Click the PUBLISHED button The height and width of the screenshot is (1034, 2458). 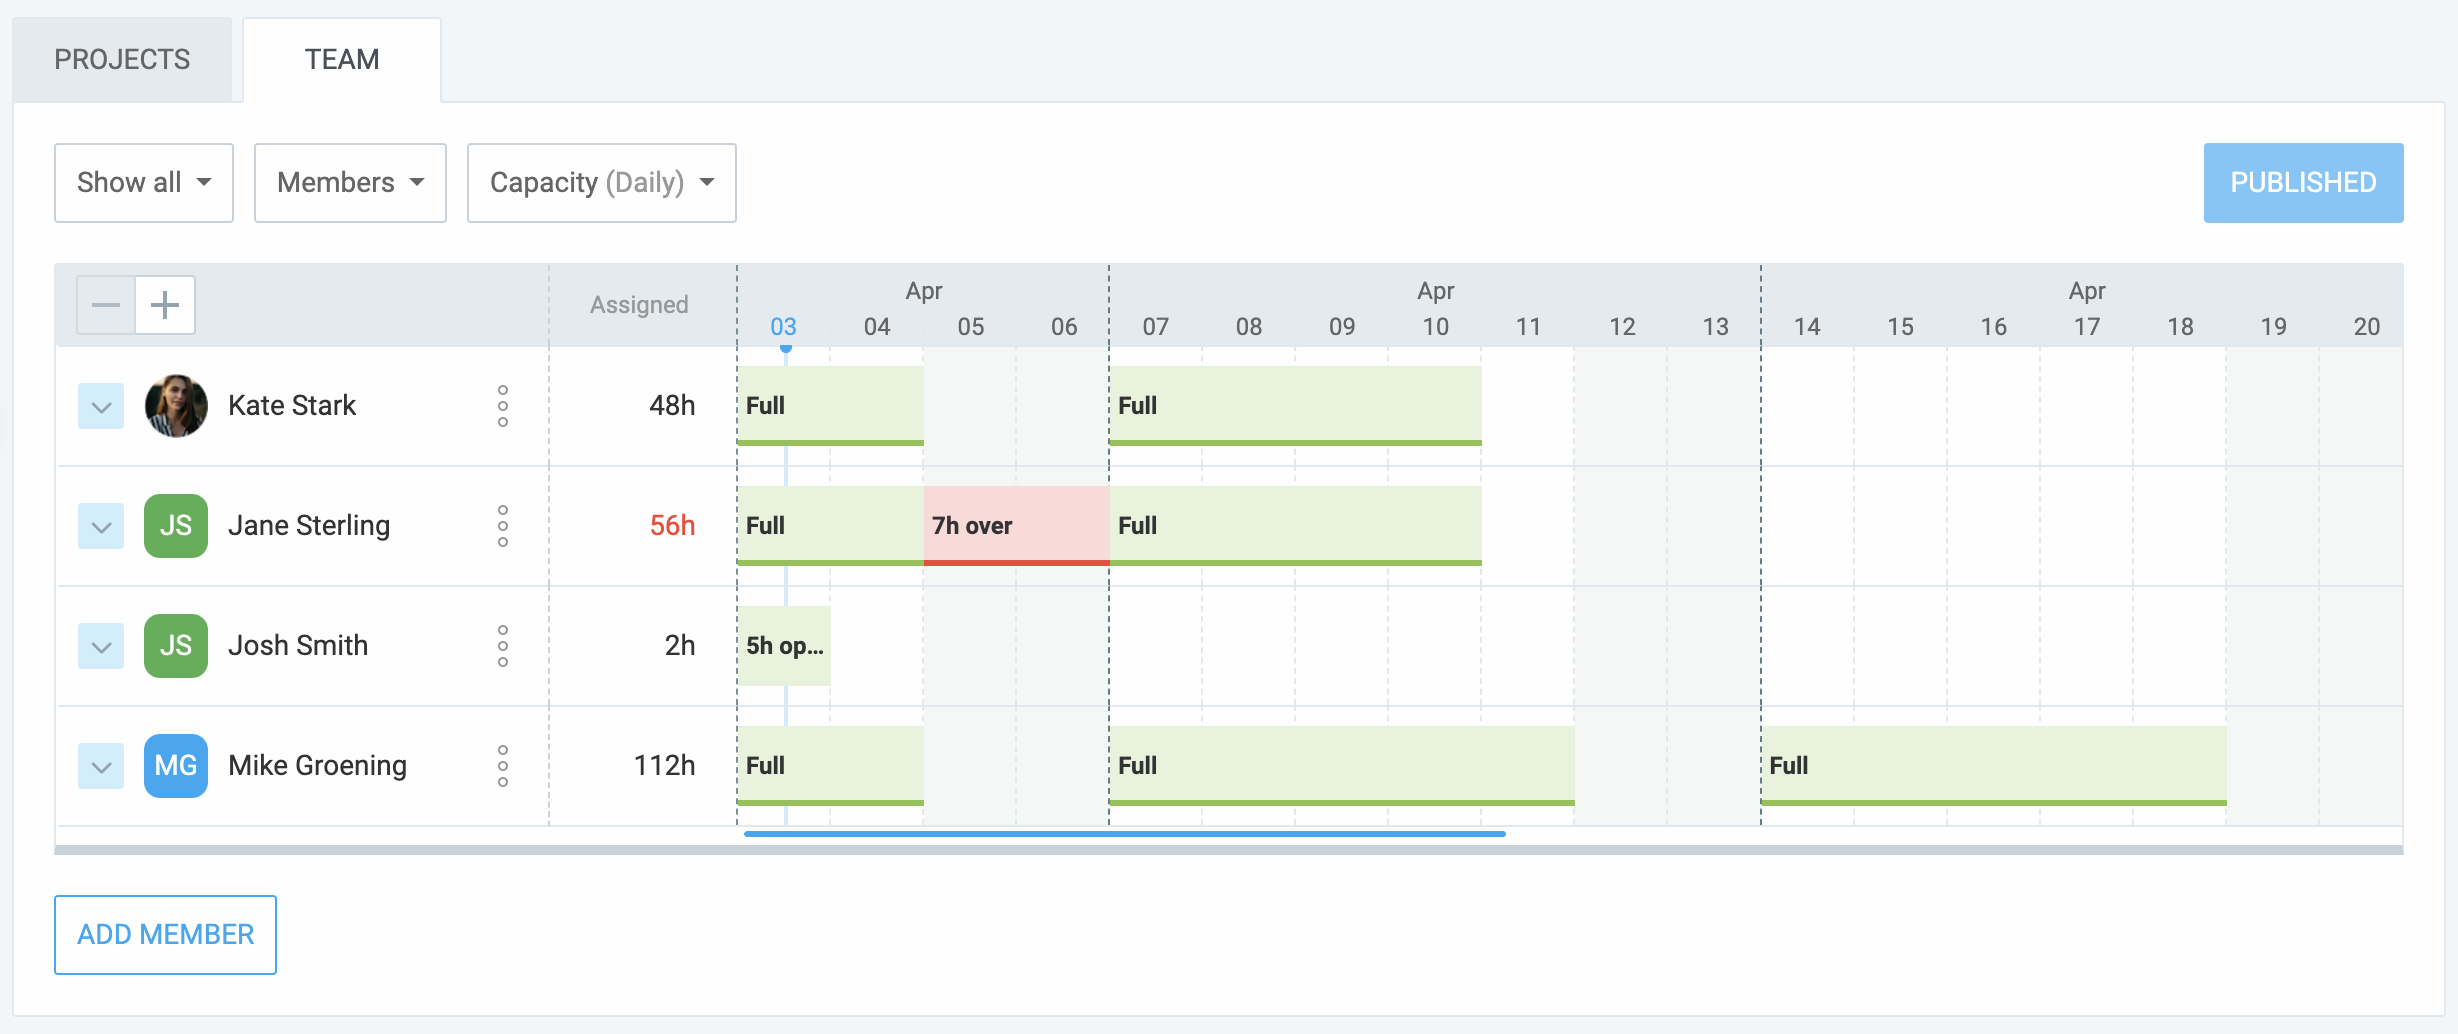[2303, 182]
